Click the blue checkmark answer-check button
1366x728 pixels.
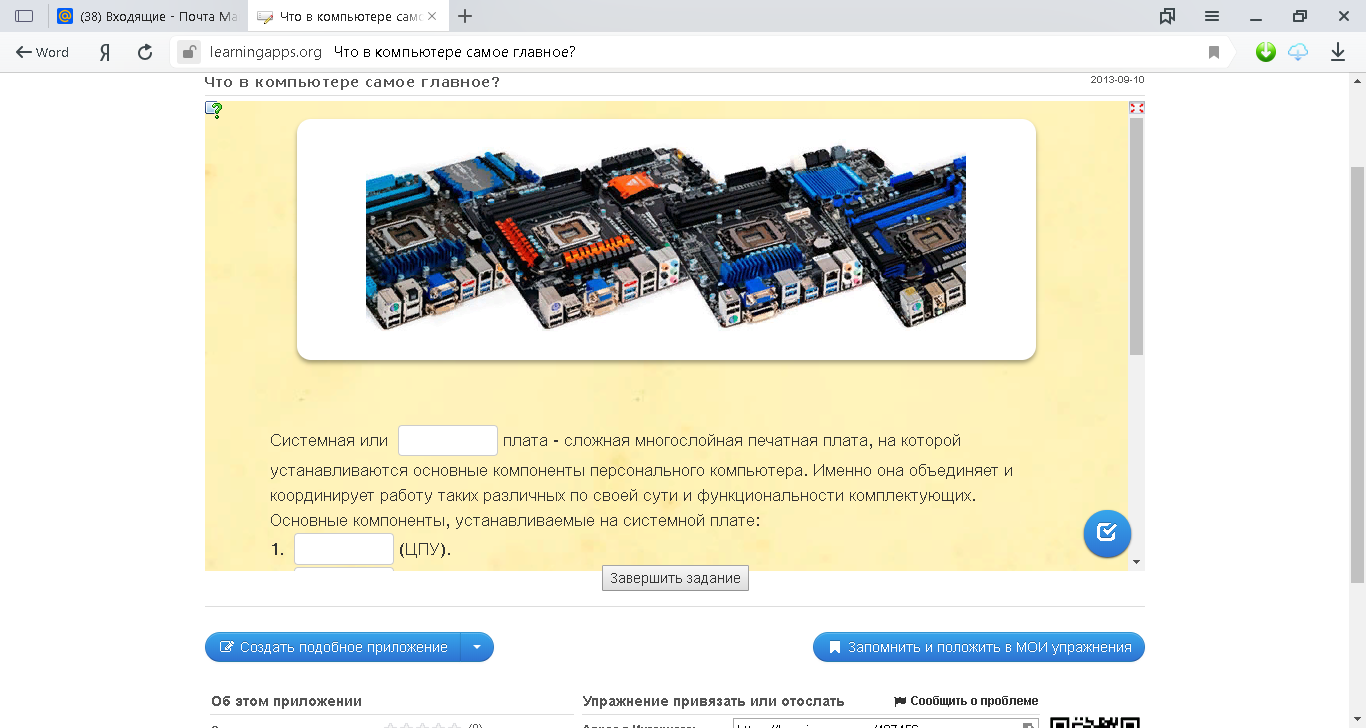coord(1106,533)
